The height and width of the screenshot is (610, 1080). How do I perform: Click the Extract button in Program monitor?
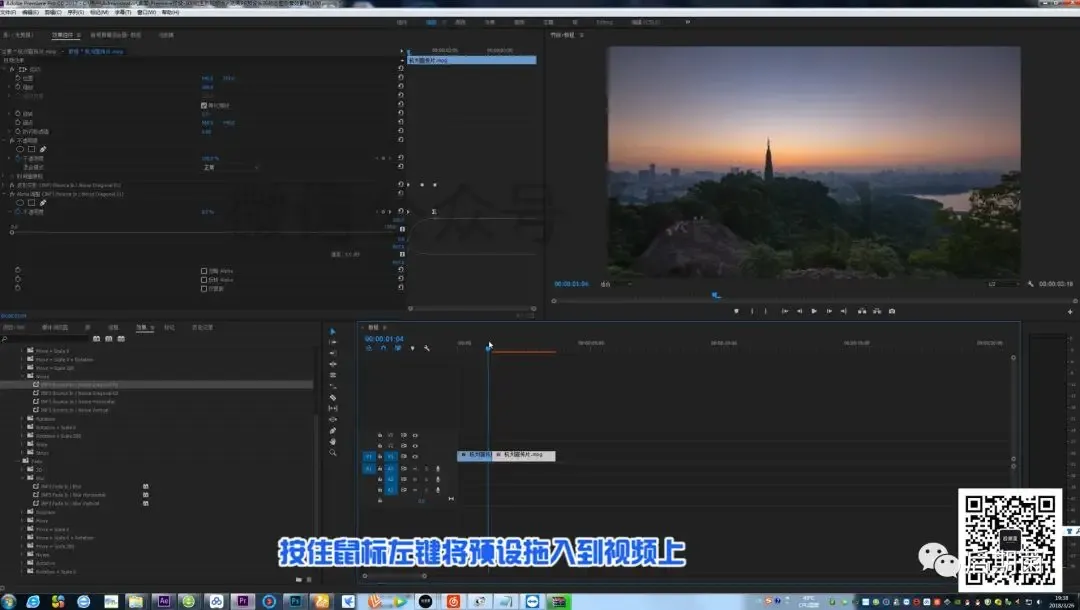[877, 311]
